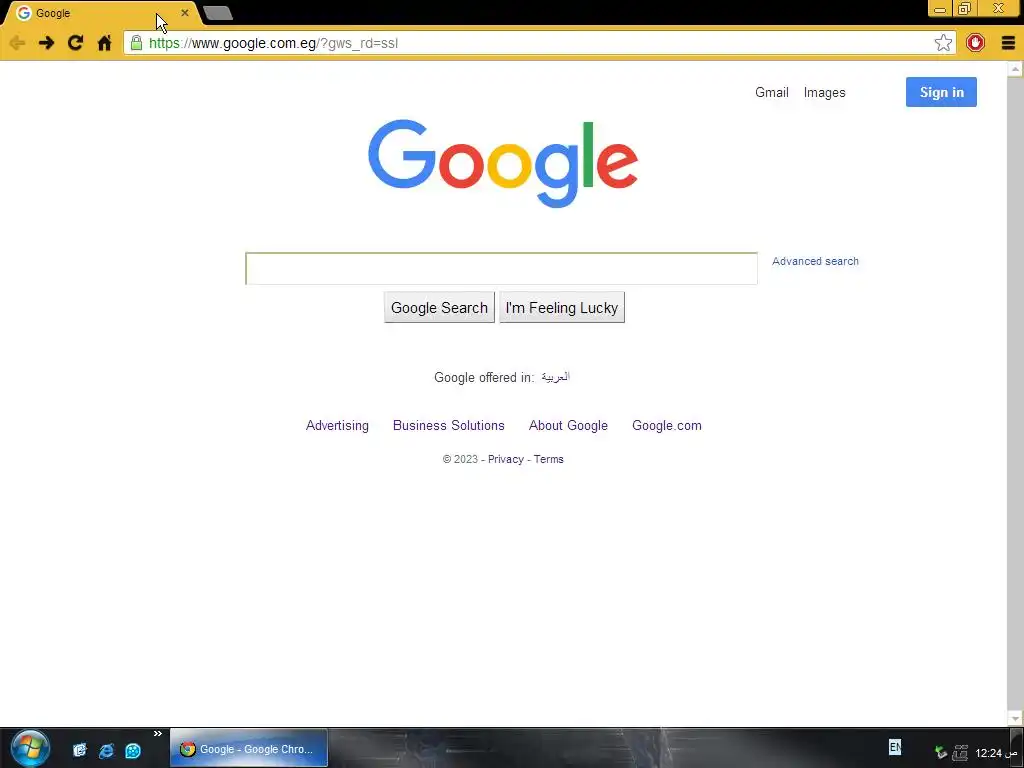Open Business Solutions link

coord(449,426)
